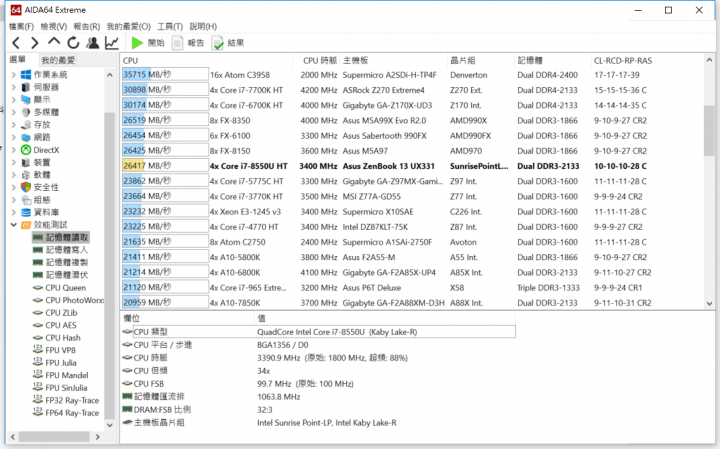
Task: Select FPU VP8 benchmark
Action: coord(54,350)
